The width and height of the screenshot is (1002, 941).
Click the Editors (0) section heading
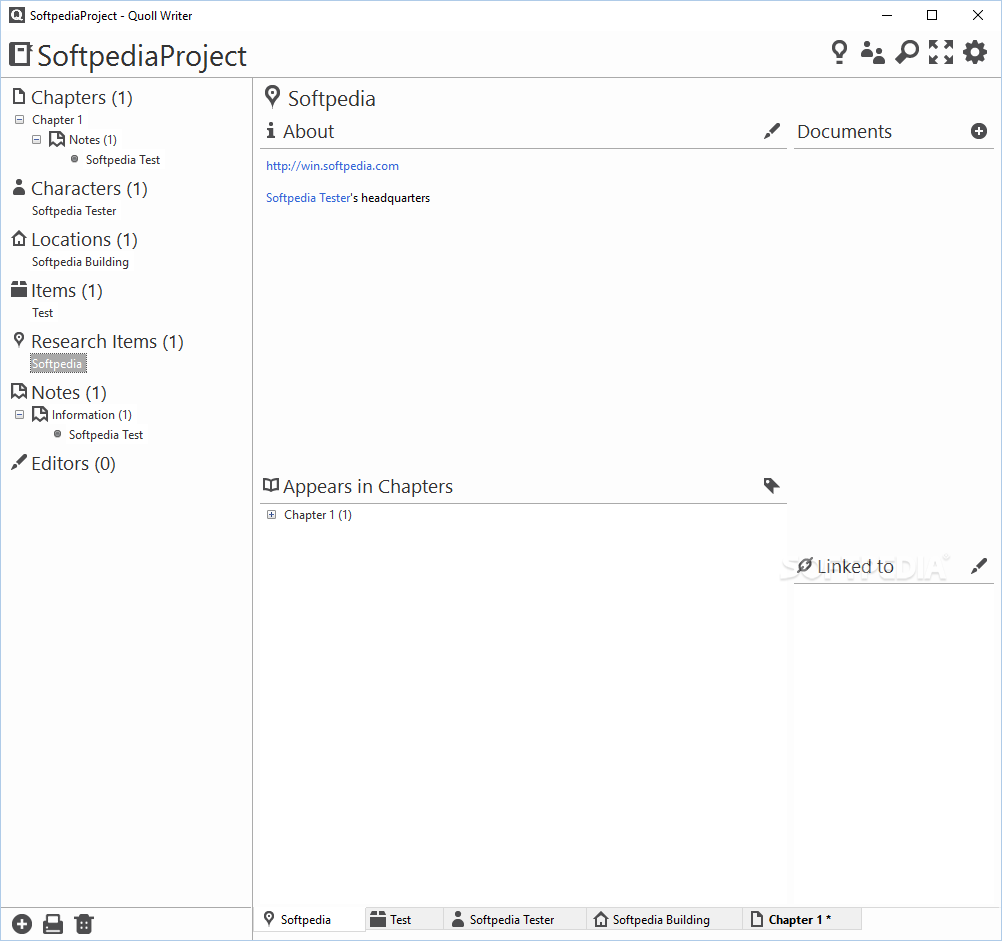pyautogui.click(x=73, y=463)
